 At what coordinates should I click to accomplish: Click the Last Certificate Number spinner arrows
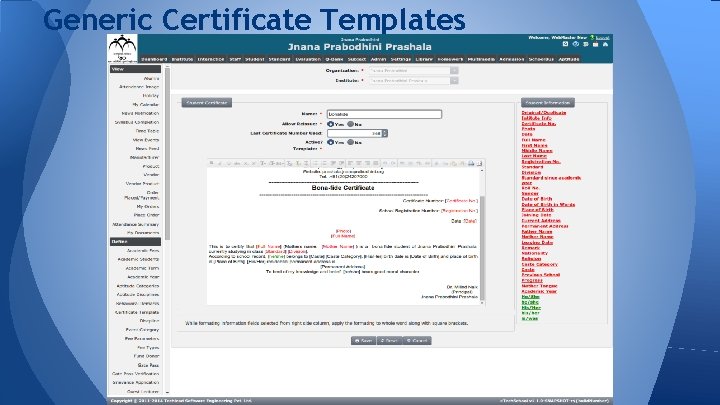pos(385,133)
